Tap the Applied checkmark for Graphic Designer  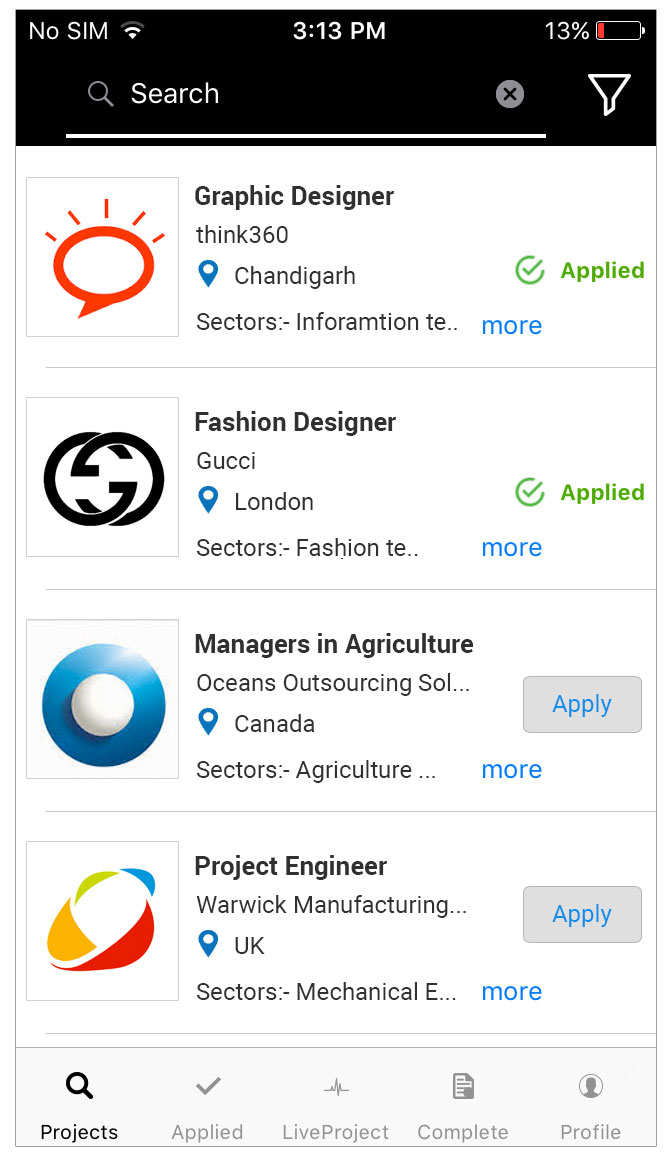(530, 270)
